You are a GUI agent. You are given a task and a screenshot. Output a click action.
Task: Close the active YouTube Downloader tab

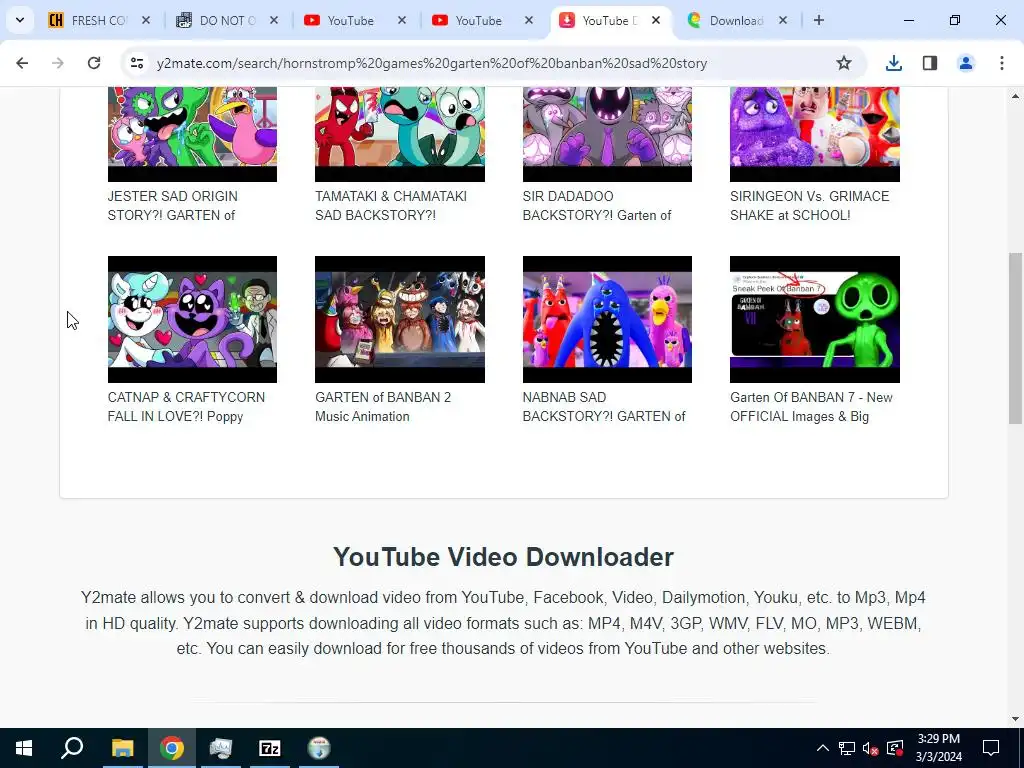click(x=656, y=20)
